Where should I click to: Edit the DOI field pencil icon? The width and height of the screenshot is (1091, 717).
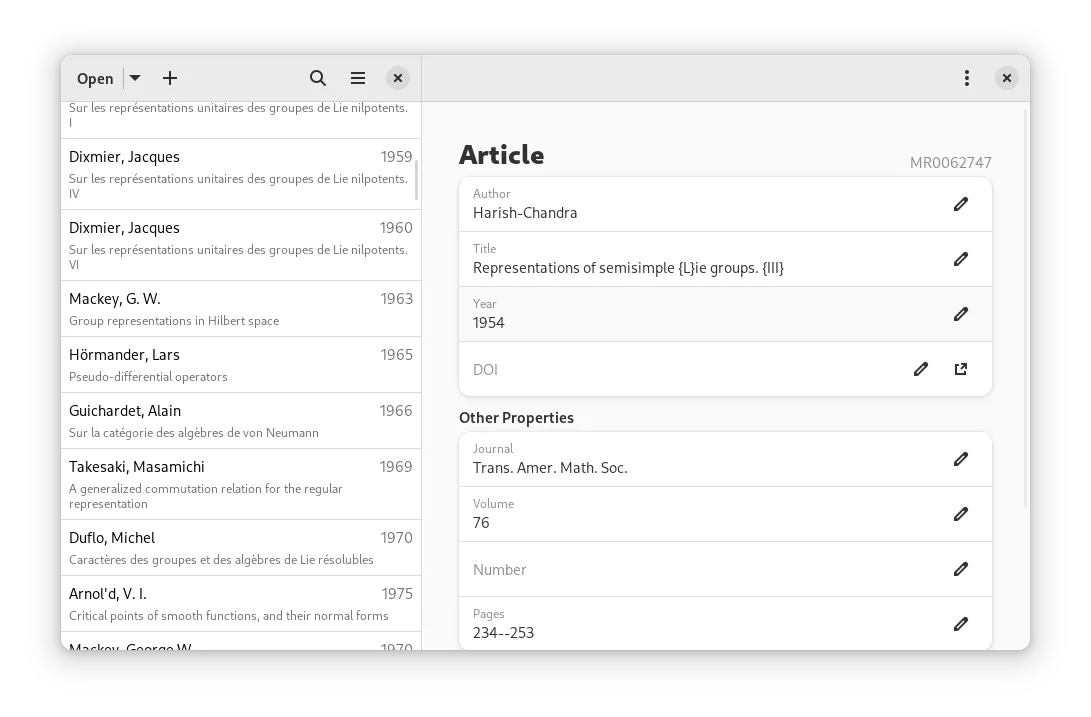[x=921, y=369]
